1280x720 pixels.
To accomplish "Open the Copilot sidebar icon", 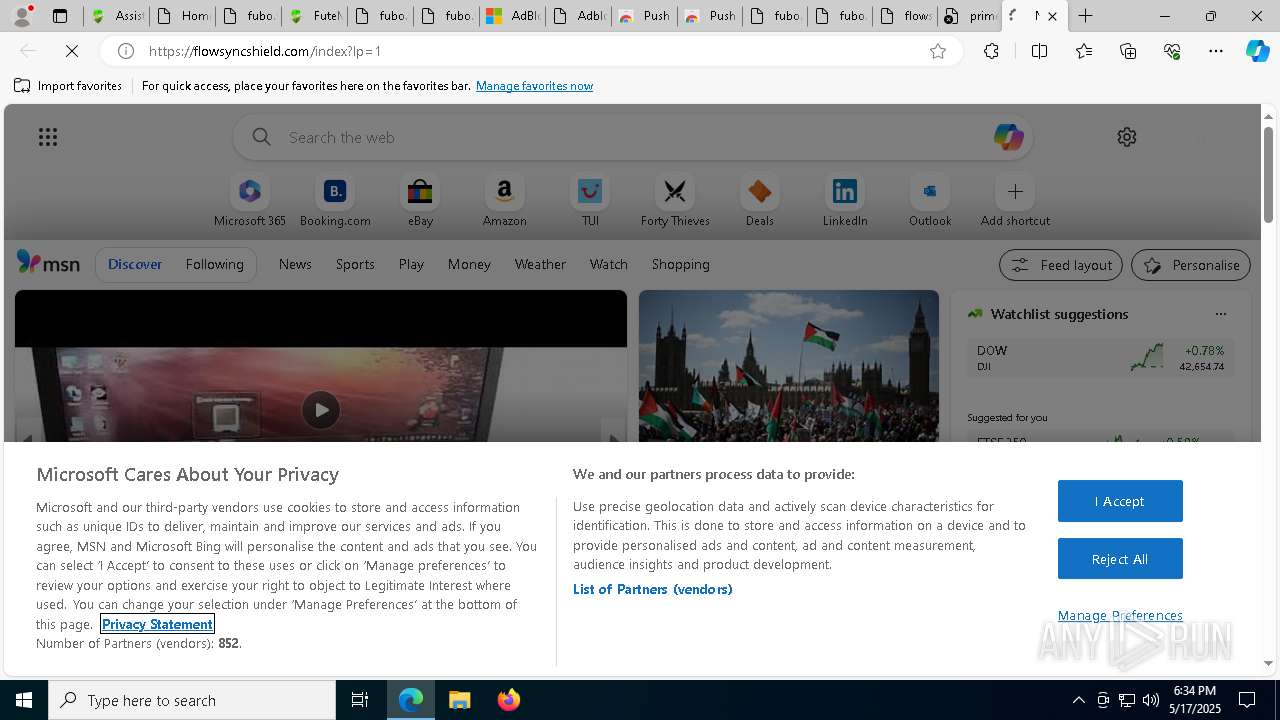I will click(1257, 51).
